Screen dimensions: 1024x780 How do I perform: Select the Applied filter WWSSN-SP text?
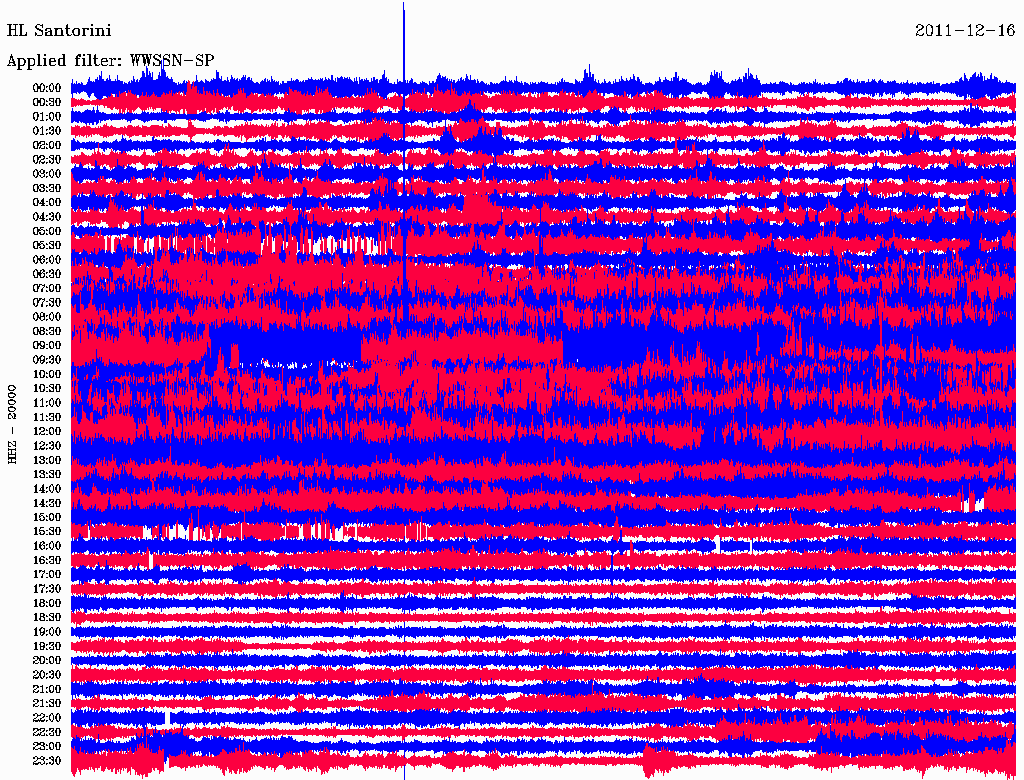coord(110,61)
